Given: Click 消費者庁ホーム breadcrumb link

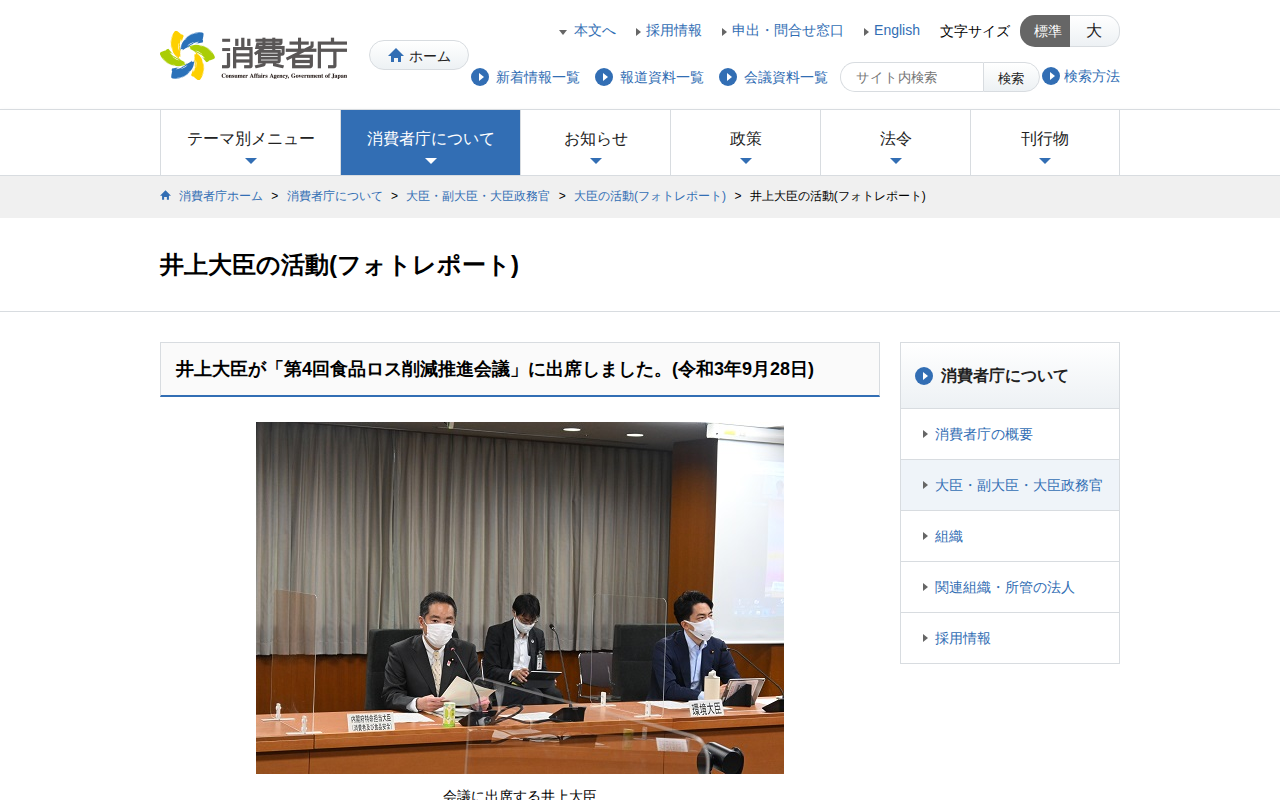Looking at the screenshot, I should click(221, 196).
